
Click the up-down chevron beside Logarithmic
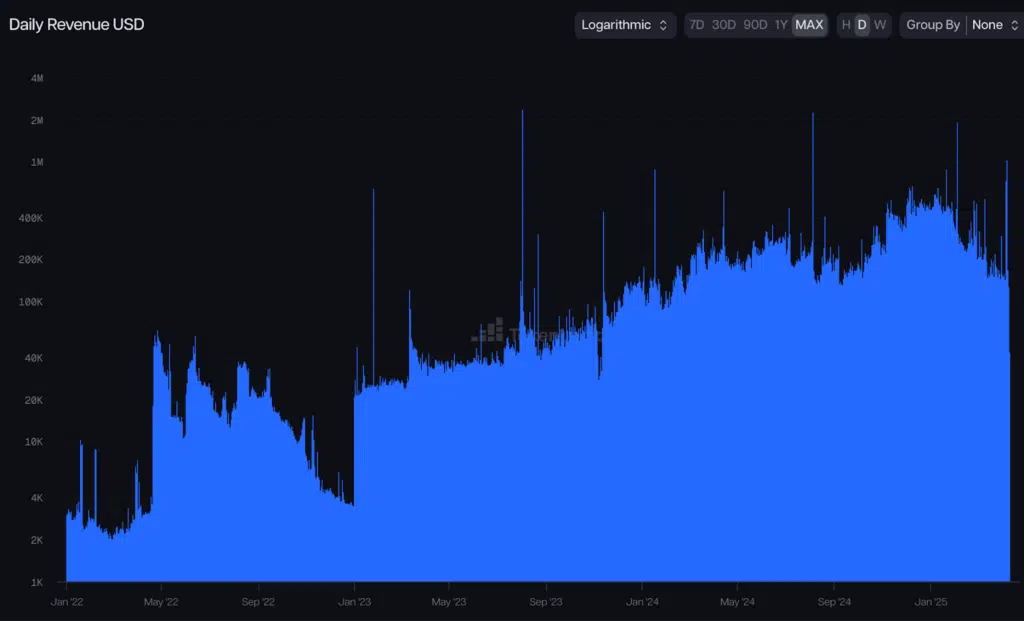click(x=663, y=25)
